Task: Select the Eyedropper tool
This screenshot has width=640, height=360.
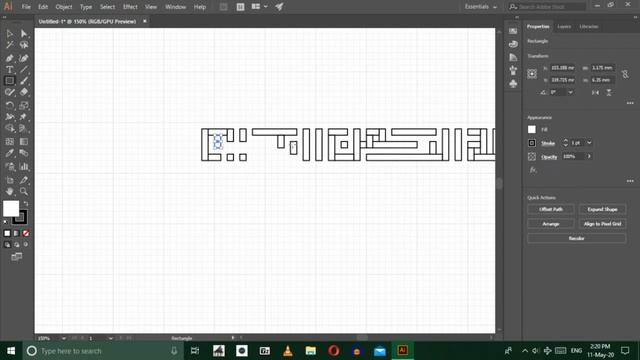Action: pyautogui.click(x=10, y=153)
